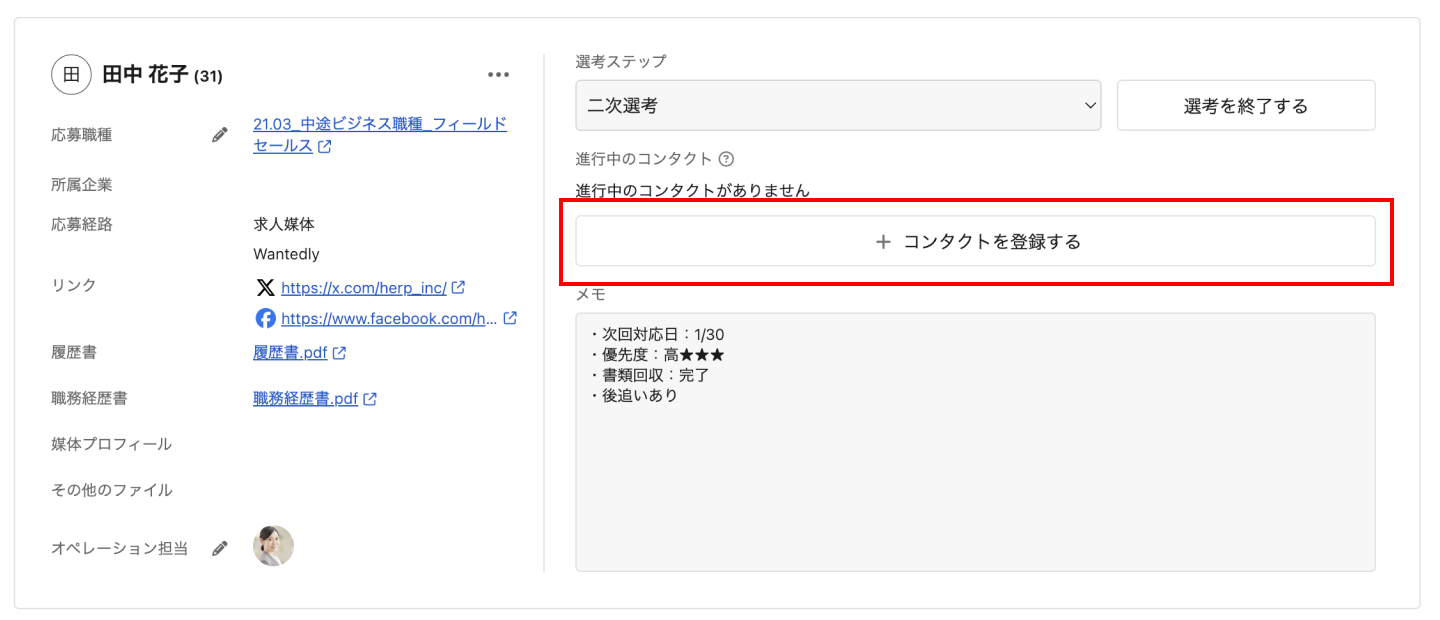Click the X (Twitter) logo icon

[x=265, y=288]
